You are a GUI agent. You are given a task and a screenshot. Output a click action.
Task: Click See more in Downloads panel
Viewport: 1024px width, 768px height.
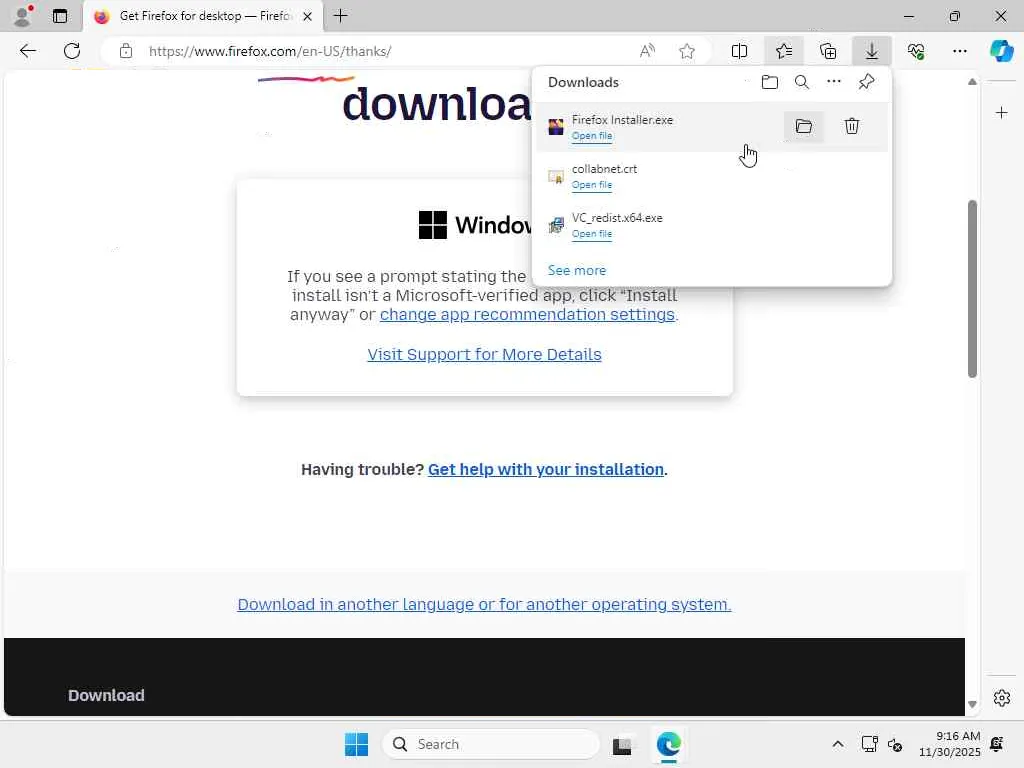pos(577,270)
